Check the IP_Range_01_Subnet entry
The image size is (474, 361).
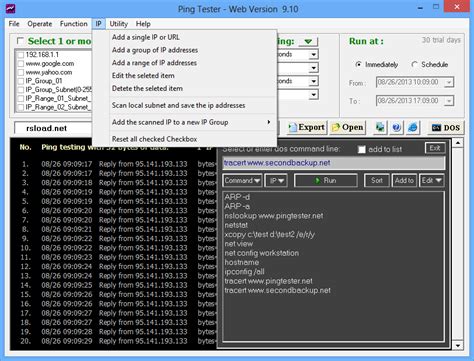coord(21,98)
